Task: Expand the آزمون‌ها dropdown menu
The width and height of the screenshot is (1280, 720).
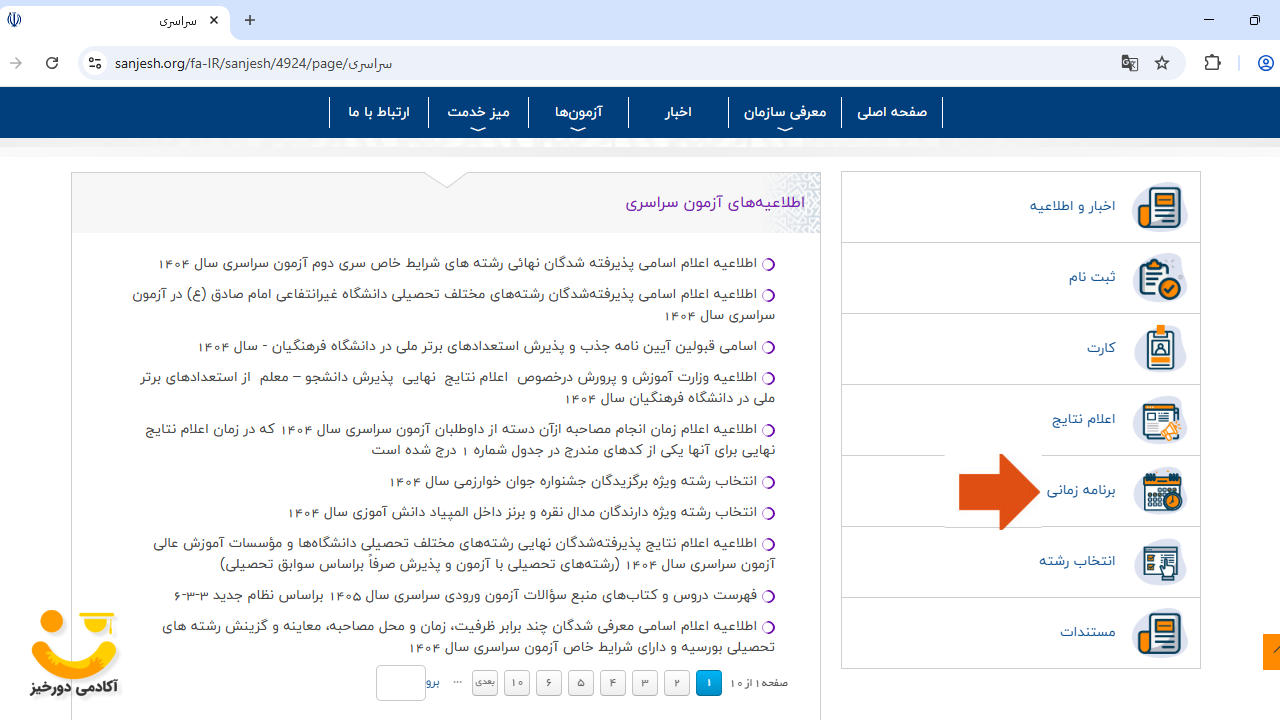Action: point(578,112)
